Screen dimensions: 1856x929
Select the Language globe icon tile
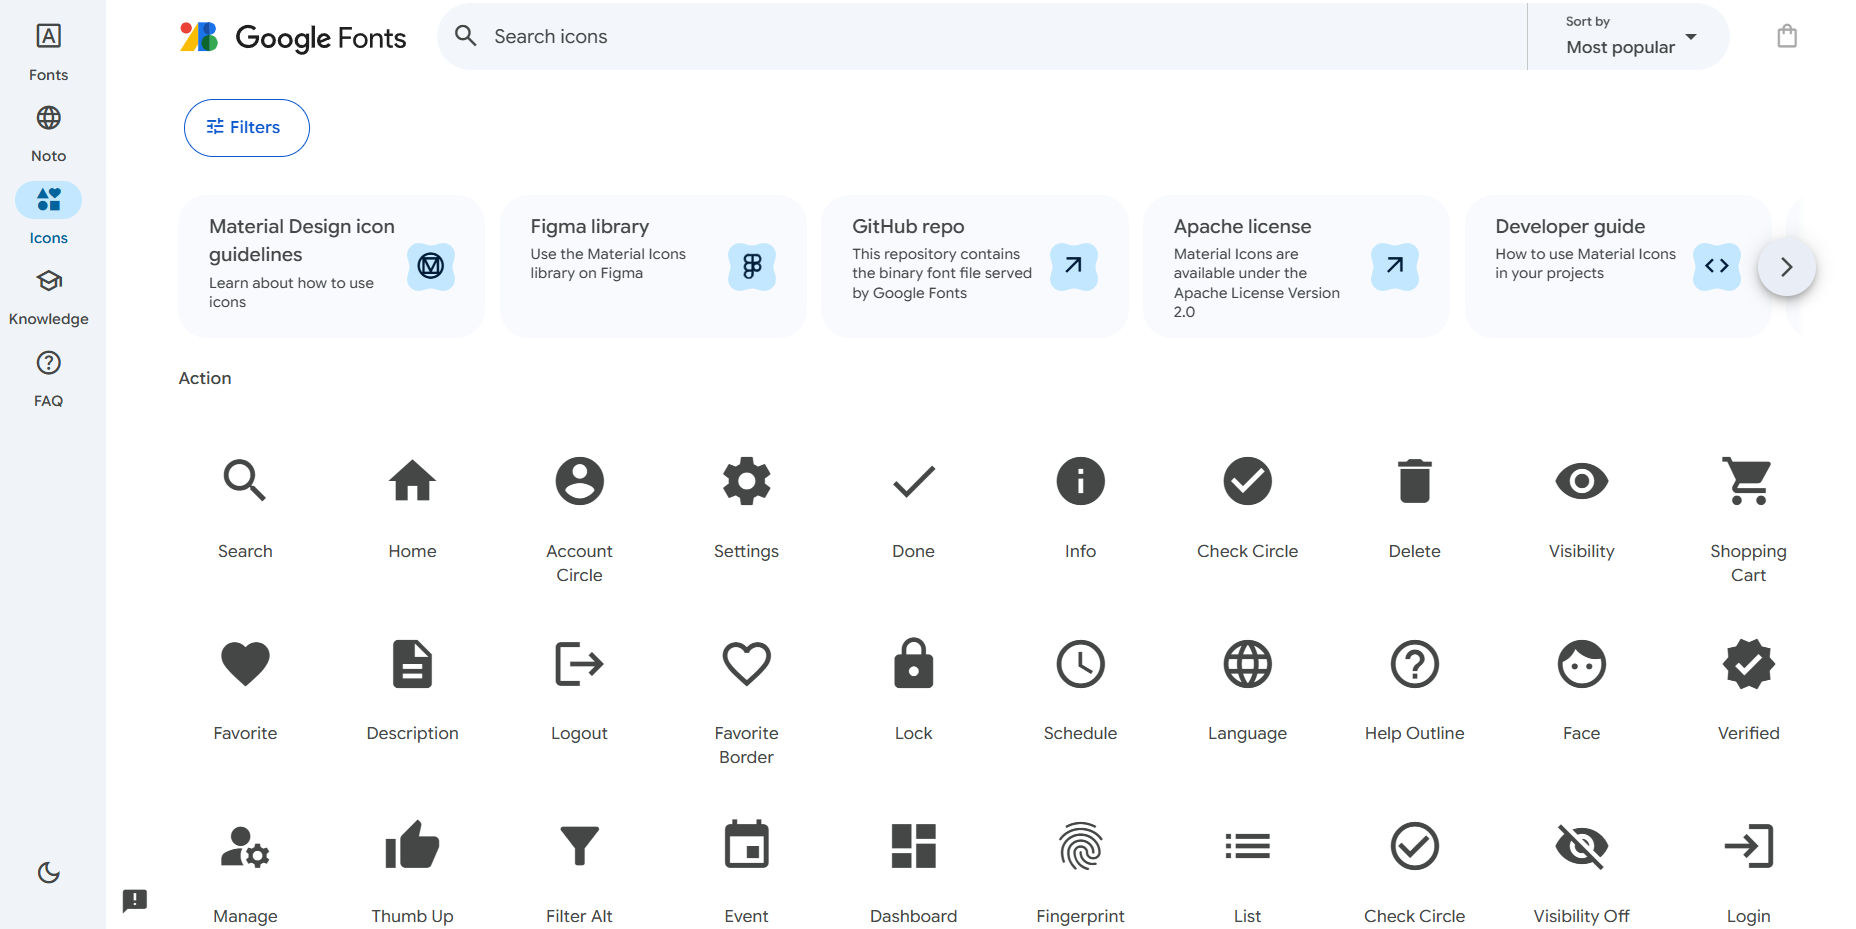click(x=1247, y=664)
